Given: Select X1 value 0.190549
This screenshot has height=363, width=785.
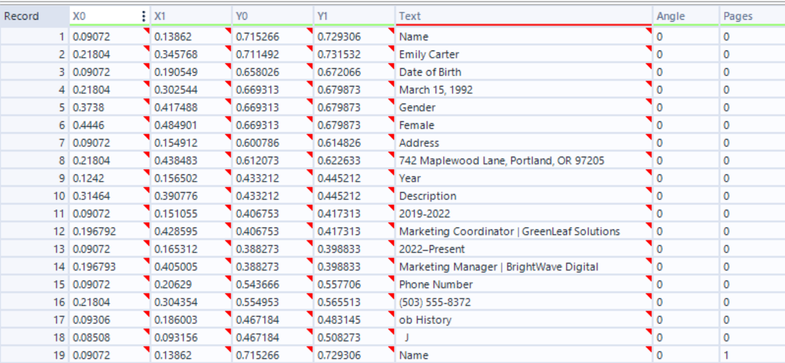Looking at the screenshot, I should tap(191, 72).
